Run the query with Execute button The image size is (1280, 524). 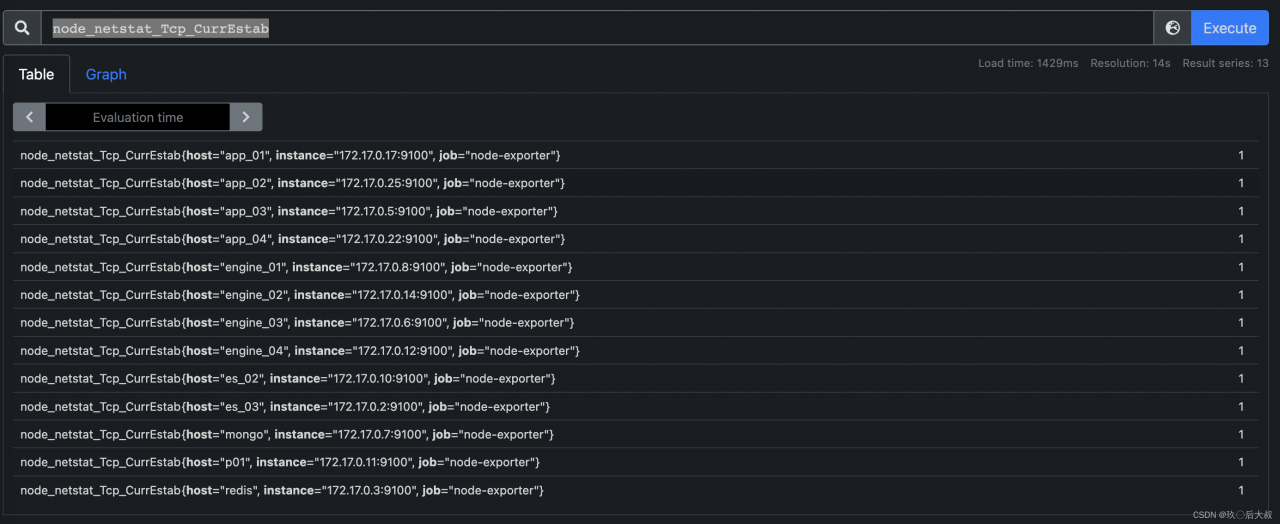(1230, 28)
